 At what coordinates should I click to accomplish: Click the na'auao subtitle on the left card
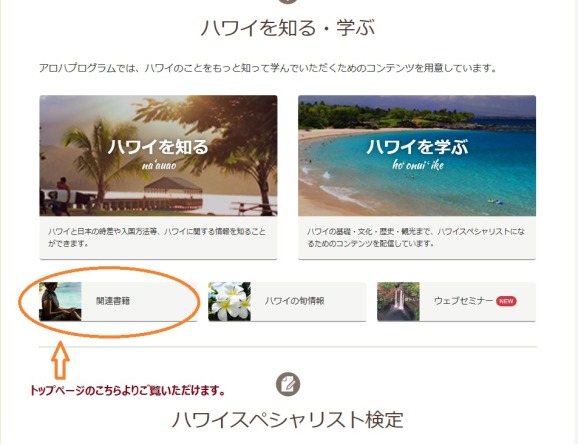pyautogui.click(x=159, y=166)
